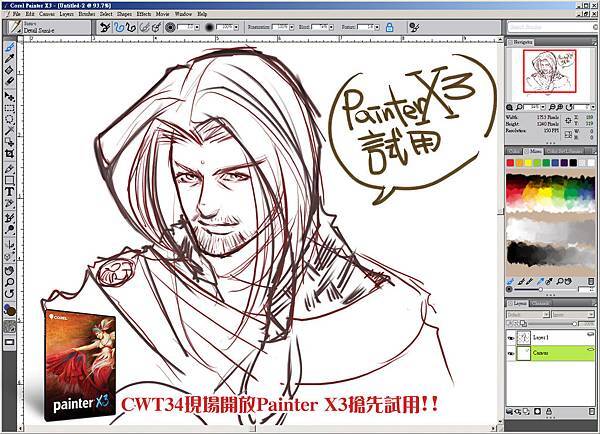This screenshot has width=600, height=434.
Task: Open the brush size dropdown arrow
Action: 197,28
